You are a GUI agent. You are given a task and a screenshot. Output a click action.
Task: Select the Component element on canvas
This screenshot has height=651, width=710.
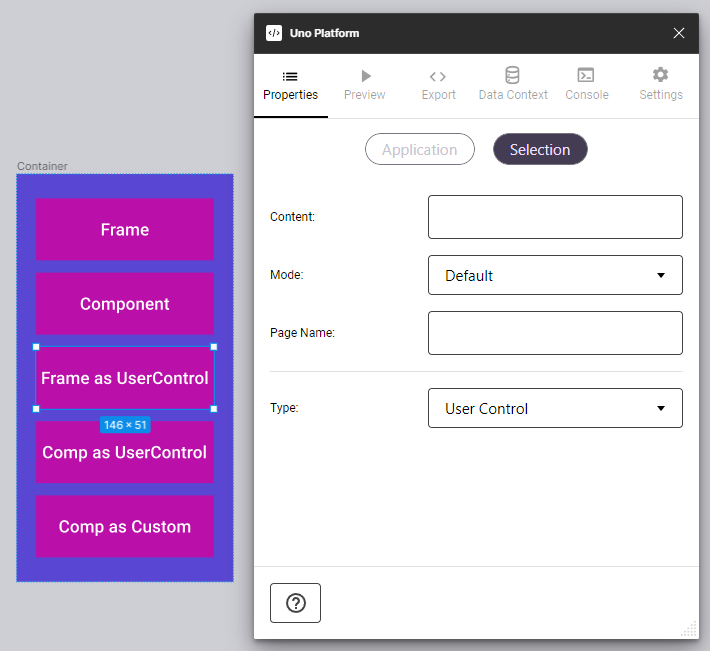[125, 304]
